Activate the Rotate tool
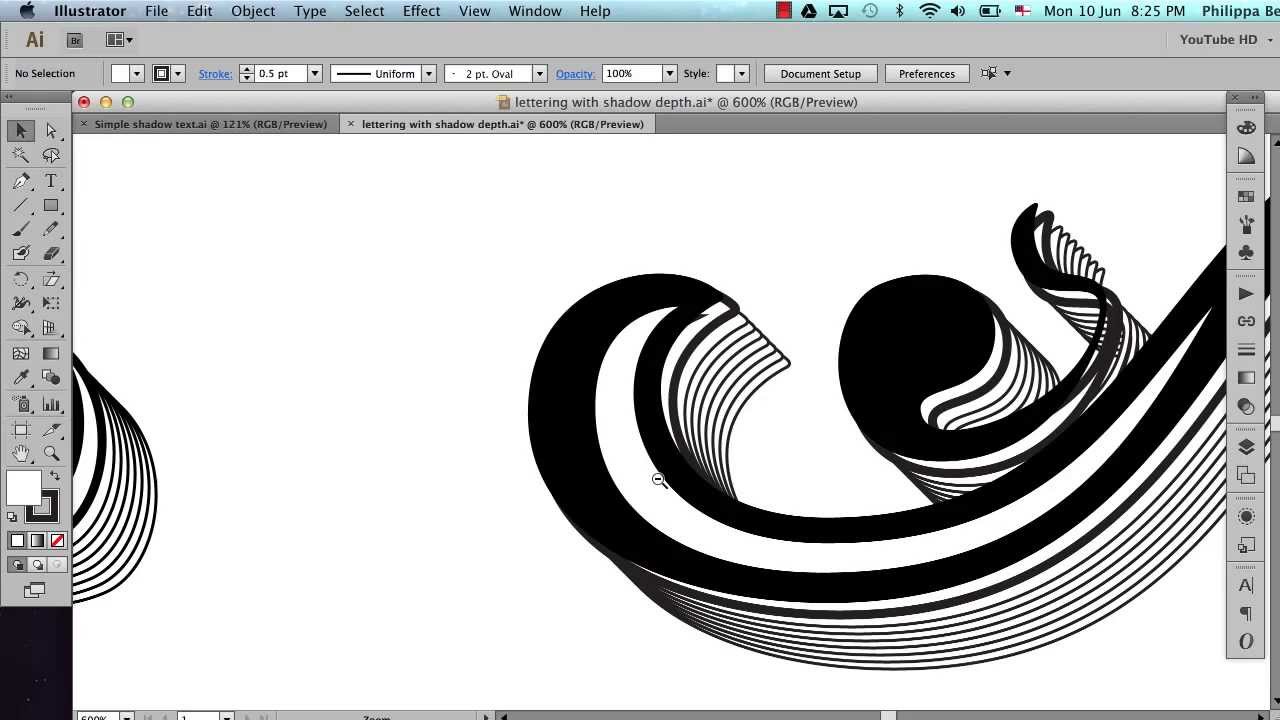The image size is (1280, 720). pos(21,280)
